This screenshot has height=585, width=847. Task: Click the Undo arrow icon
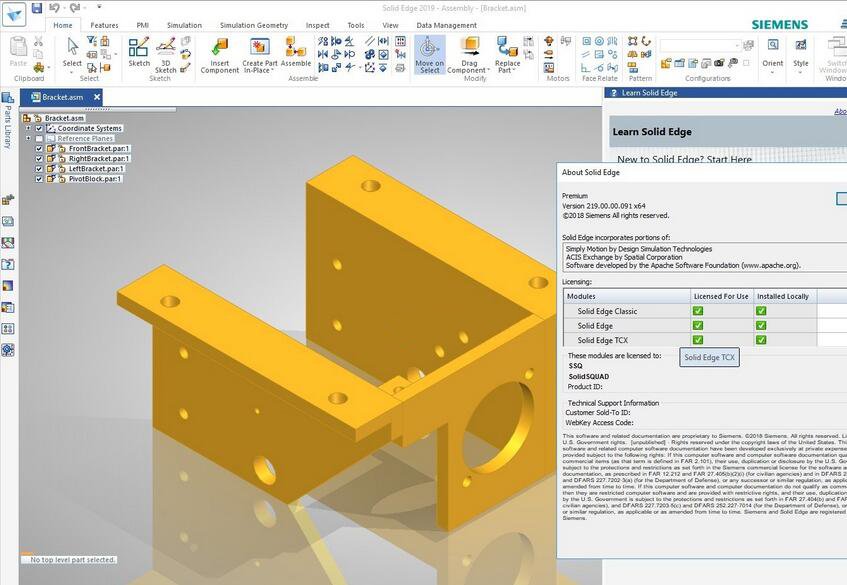[x=53, y=8]
